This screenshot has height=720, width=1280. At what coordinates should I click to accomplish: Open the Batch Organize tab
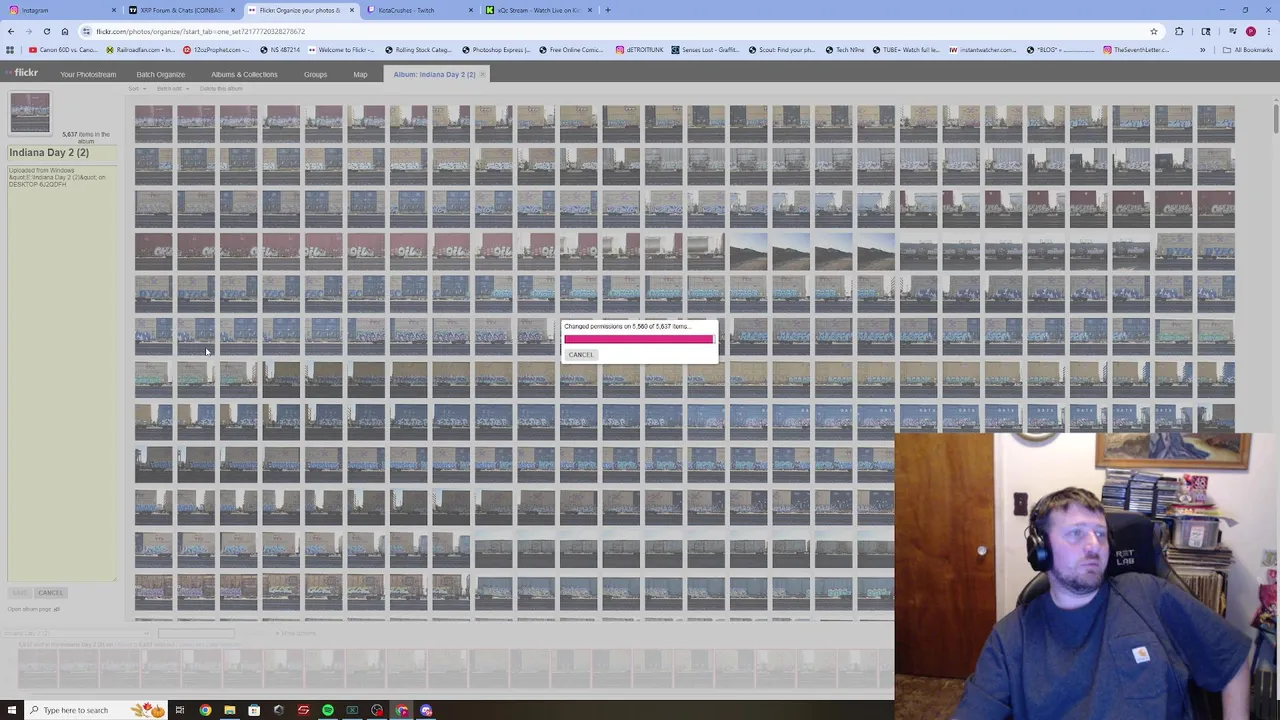tap(160, 74)
